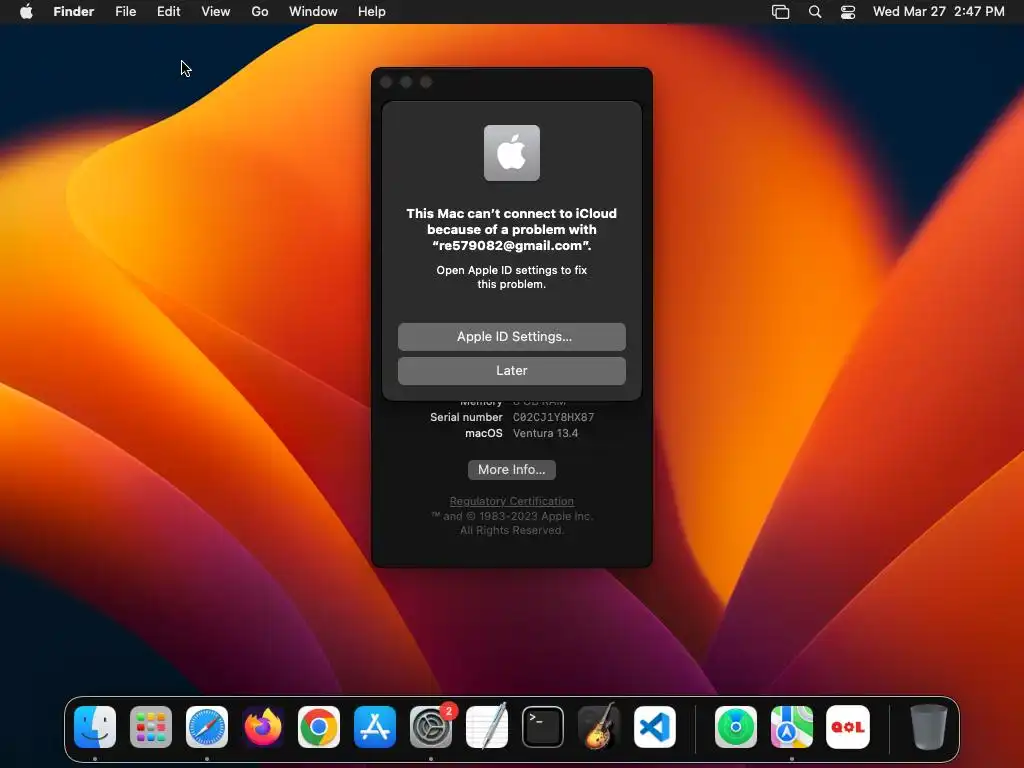
Task: Open Launchpad in the Dock
Action: pos(151,727)
